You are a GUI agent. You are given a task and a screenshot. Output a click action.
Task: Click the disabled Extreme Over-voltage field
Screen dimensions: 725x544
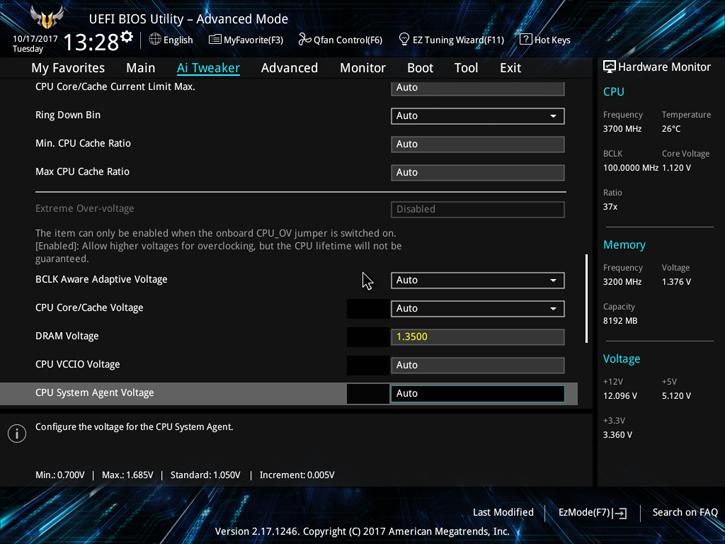click(477, 209)
